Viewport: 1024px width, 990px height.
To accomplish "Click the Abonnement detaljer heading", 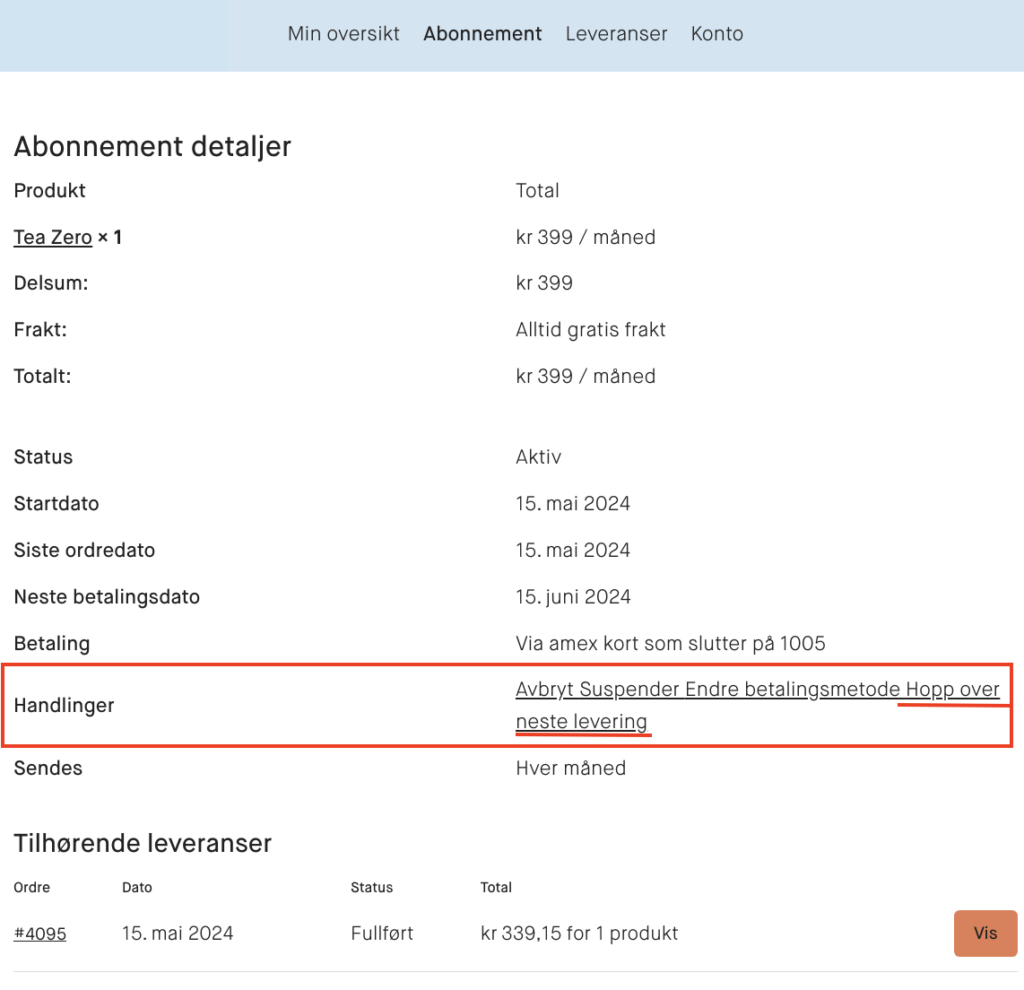I will 152,147.
